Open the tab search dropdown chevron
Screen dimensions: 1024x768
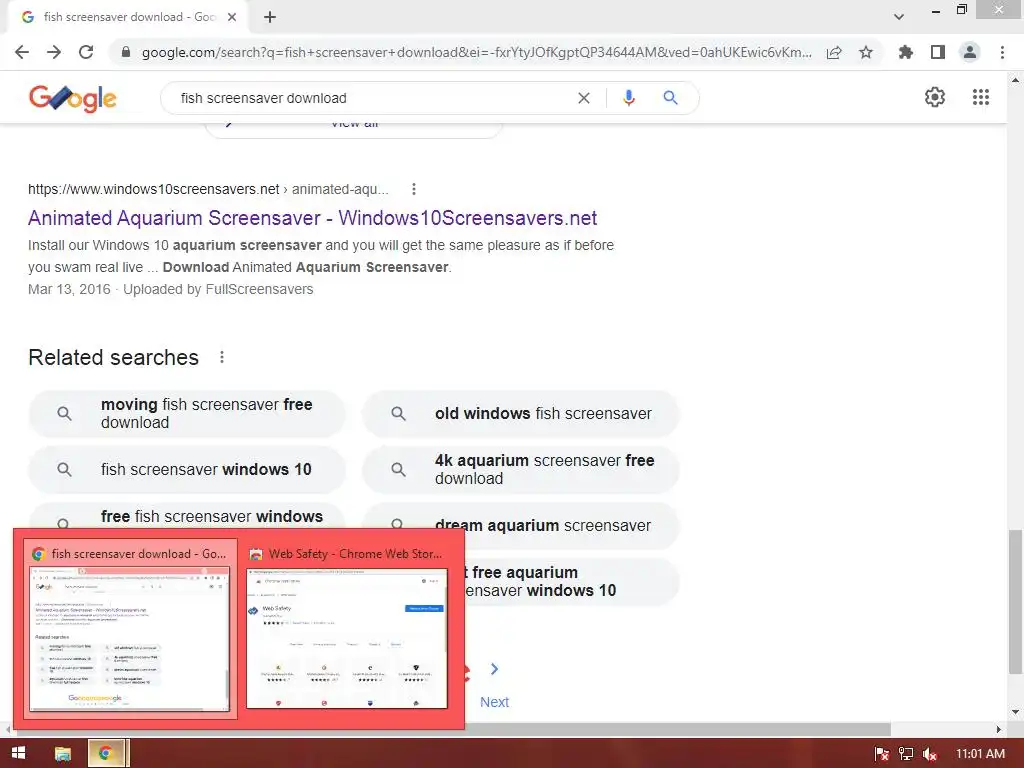[x=899, y=17]
